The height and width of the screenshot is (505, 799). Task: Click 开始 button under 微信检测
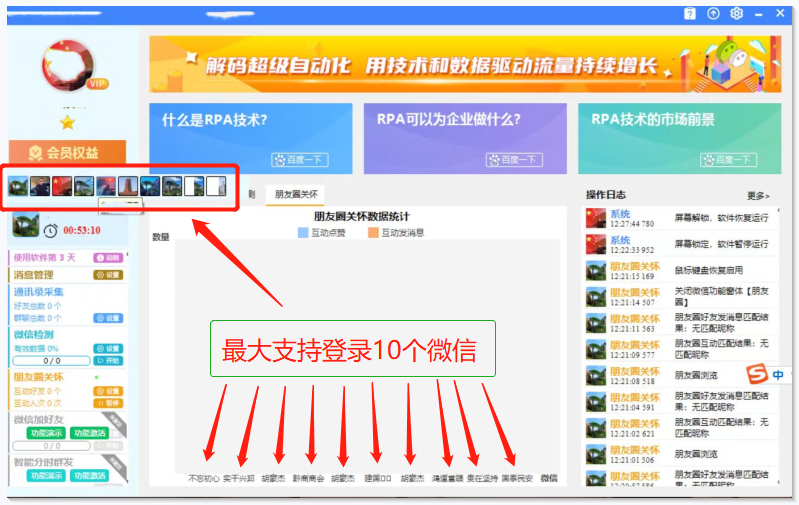pyautogui.click(x=108, y=361)
